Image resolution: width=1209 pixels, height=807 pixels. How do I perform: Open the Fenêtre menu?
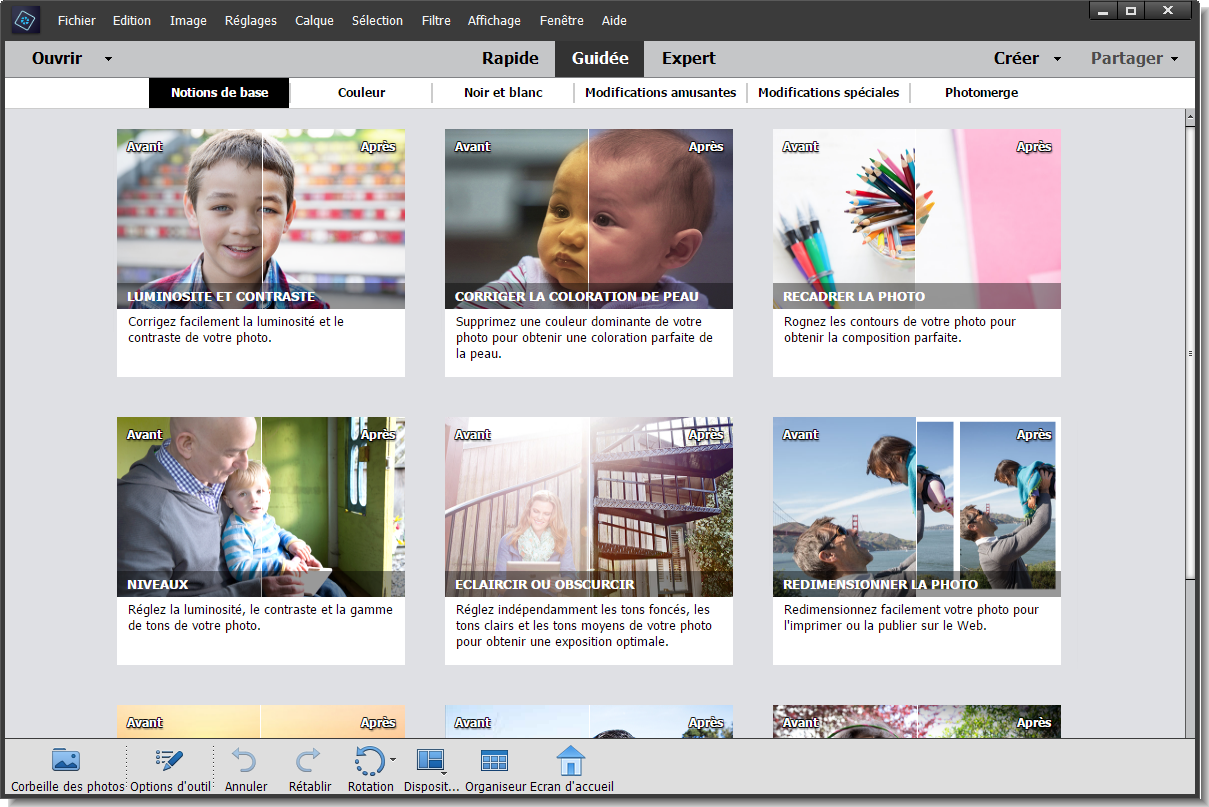point(561,20)
